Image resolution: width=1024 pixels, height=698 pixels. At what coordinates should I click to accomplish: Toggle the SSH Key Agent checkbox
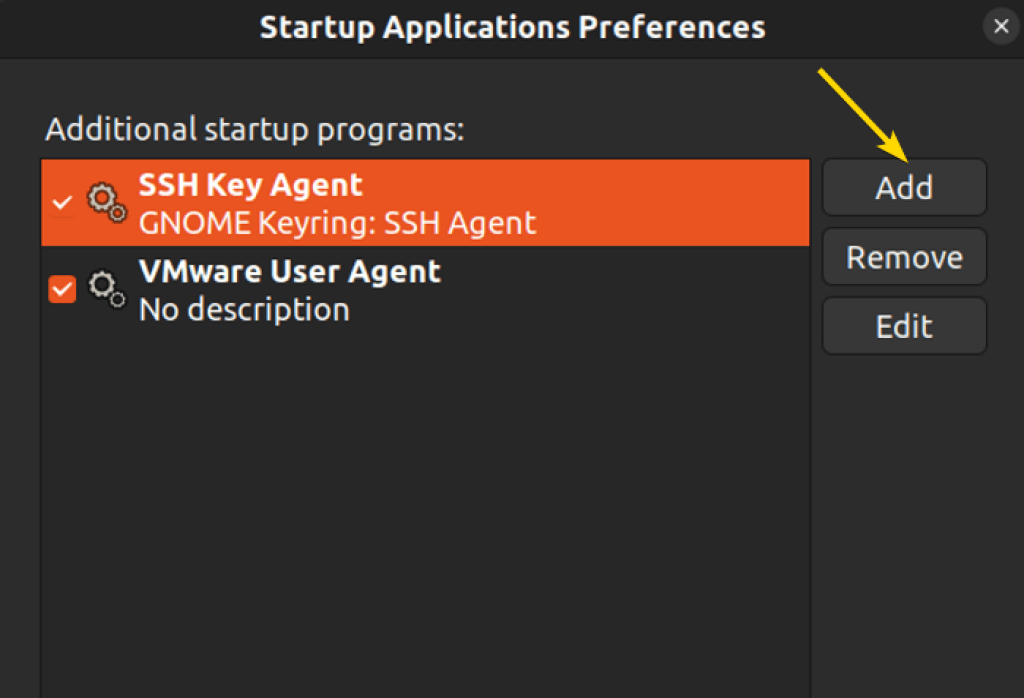pyautogui.click(x=62, y=202)
